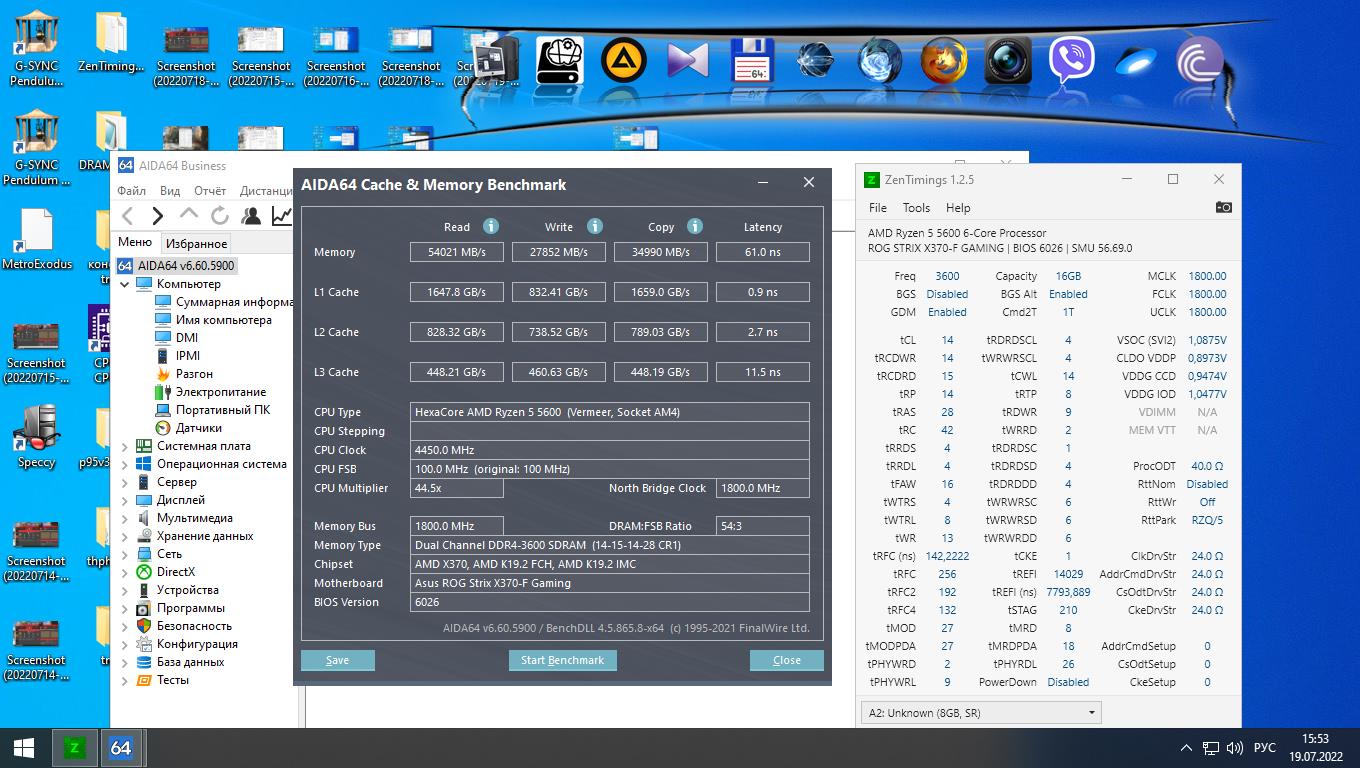Switch to the Меню tab
Image resolution: width=1360 pixels, height=768 pixels.
135,242
